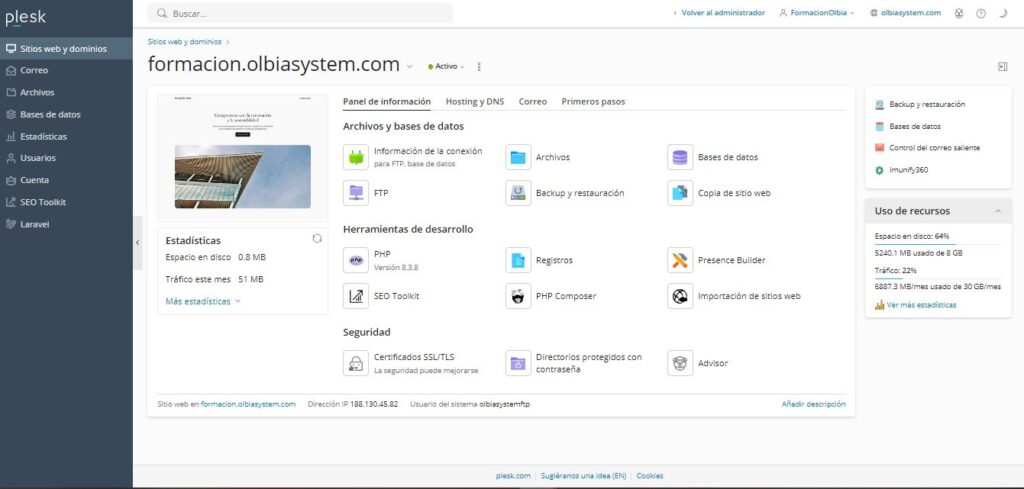The width and height of the screenshot is (1024, 489).
Task: Open Backup y restauración sidebar shortcut
Action: click(927, 104)
